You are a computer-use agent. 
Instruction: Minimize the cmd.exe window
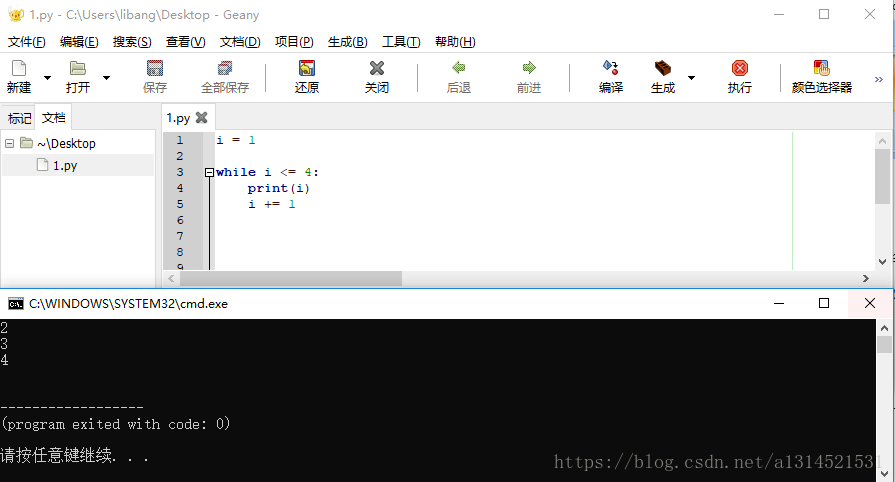click(x=779, y=303)
